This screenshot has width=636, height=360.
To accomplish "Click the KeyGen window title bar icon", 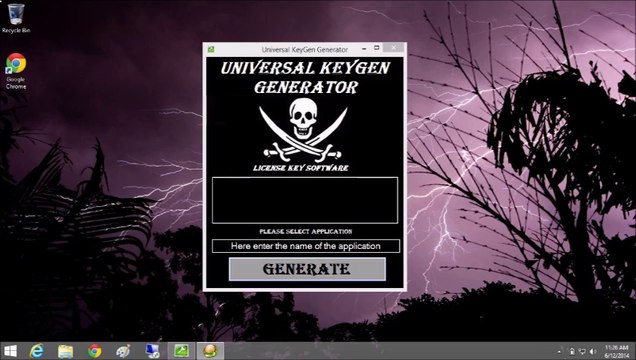I will (x=211, y=49).
